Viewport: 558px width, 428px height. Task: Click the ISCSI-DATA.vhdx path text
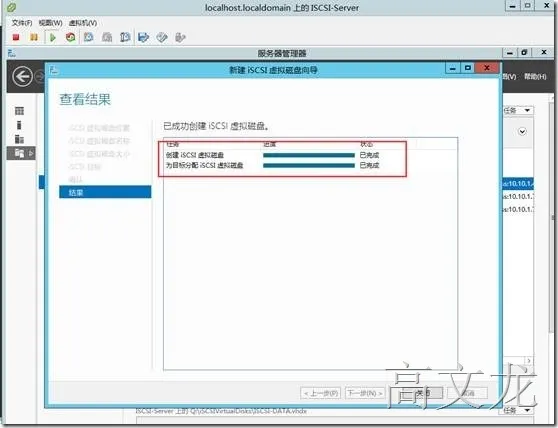221,411
